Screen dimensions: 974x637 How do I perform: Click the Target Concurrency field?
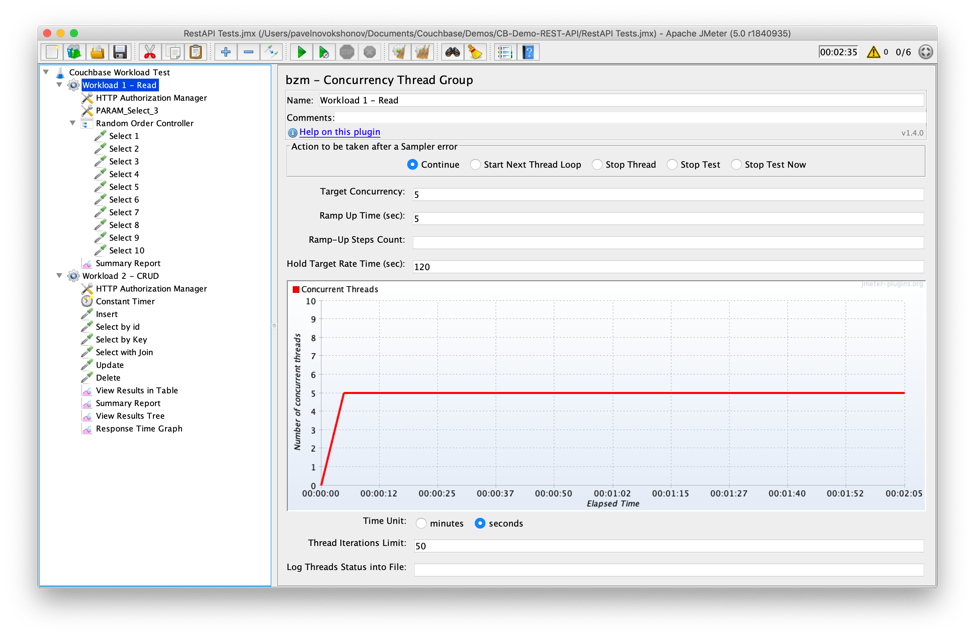pos(668,194)
